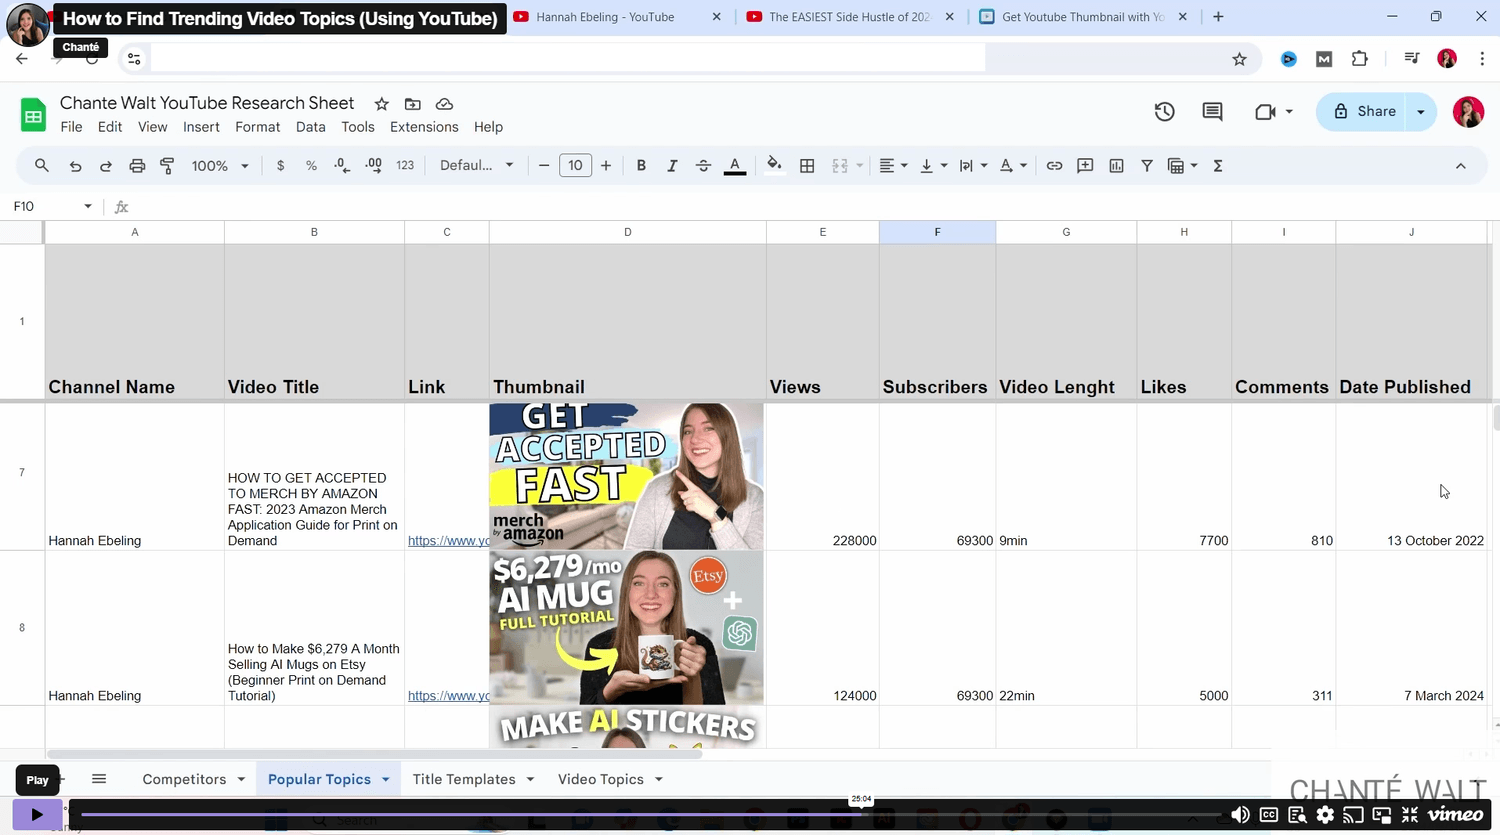Click the create a filter icon

[1147, 166]
